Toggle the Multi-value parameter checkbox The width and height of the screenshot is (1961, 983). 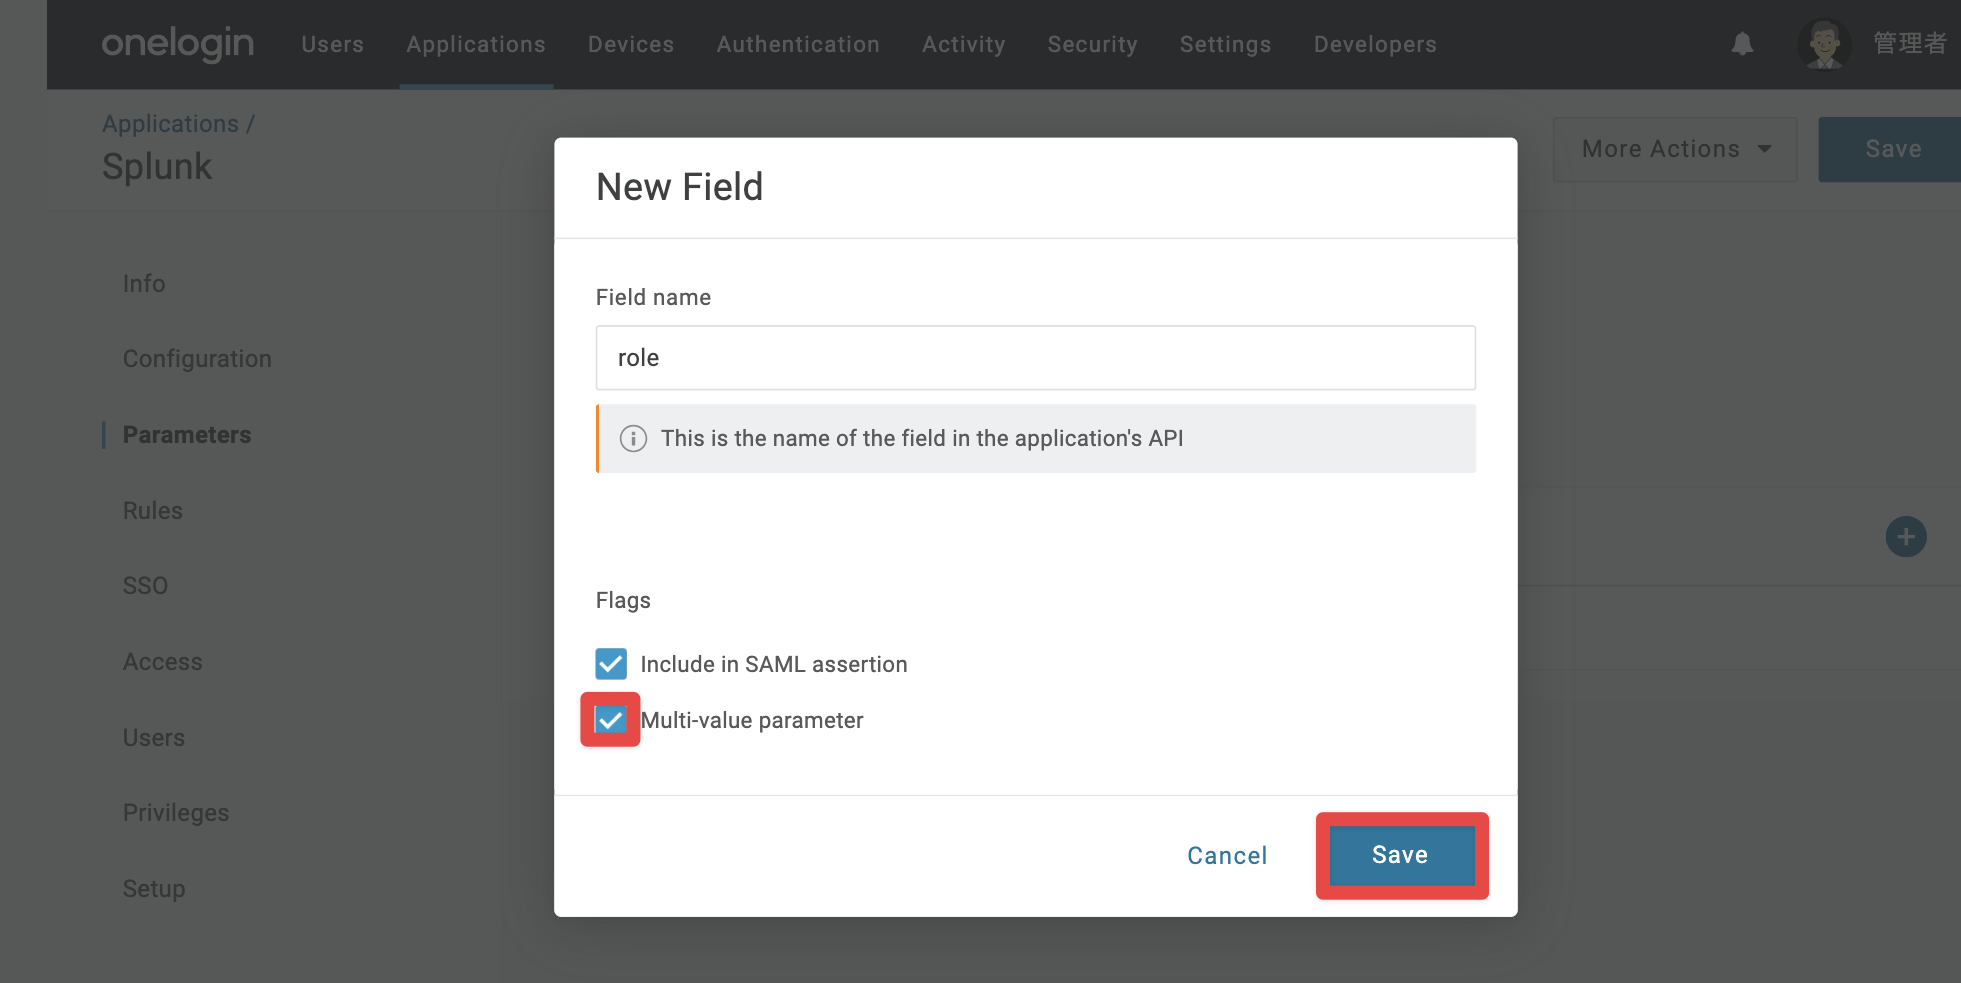pos(611,720)
